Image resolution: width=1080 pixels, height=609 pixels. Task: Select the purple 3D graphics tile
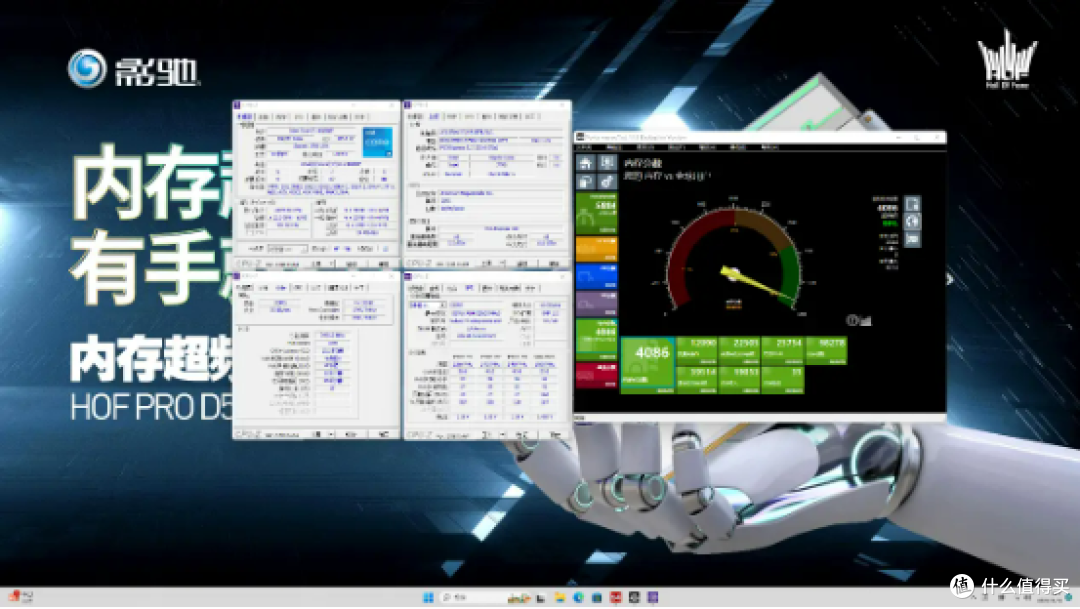pyautogui.click(x=596, y=304)
